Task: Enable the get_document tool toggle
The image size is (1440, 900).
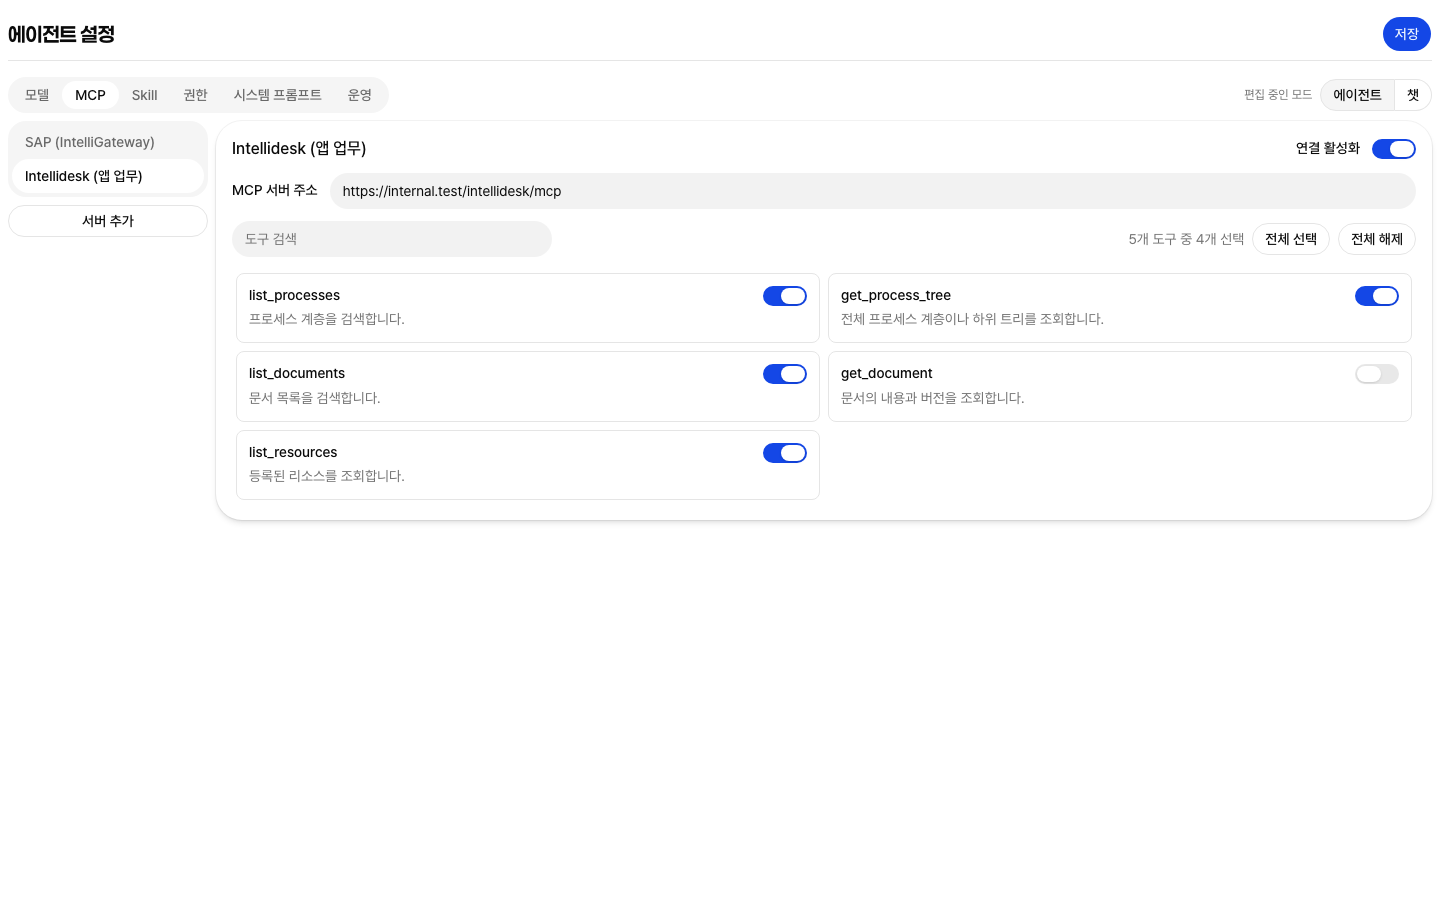Action: [1377, 374]
